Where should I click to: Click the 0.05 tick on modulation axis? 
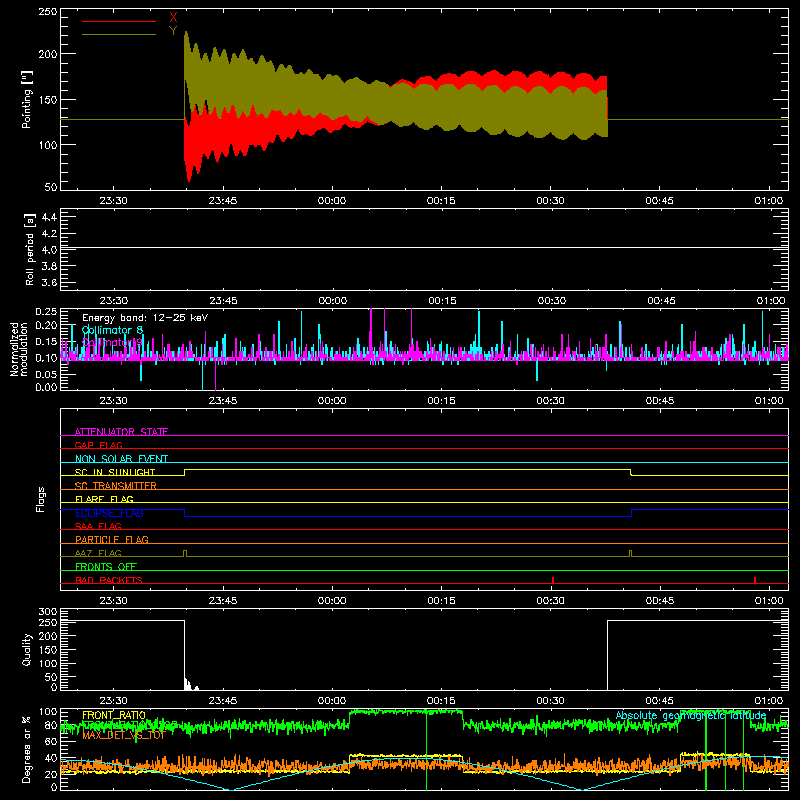pyautogui.click(x=46, y=374)
